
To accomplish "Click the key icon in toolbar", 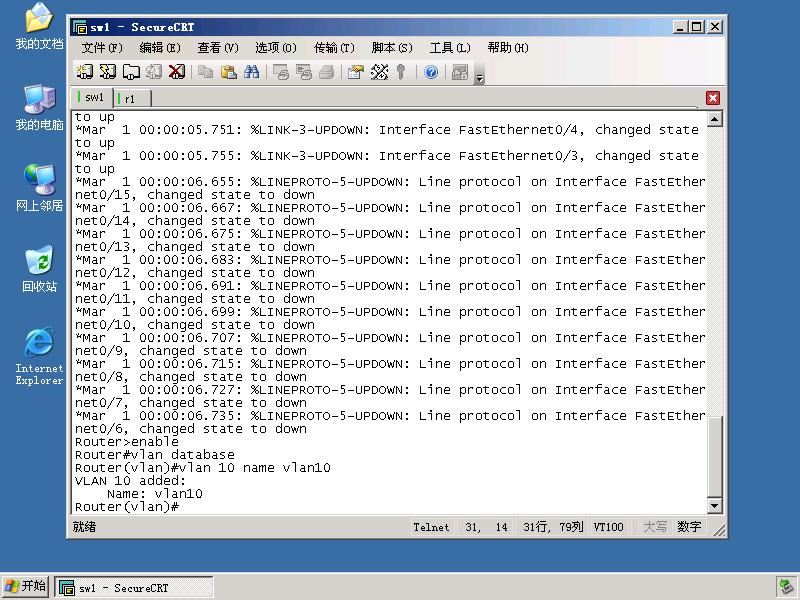I will pos(401,72).
